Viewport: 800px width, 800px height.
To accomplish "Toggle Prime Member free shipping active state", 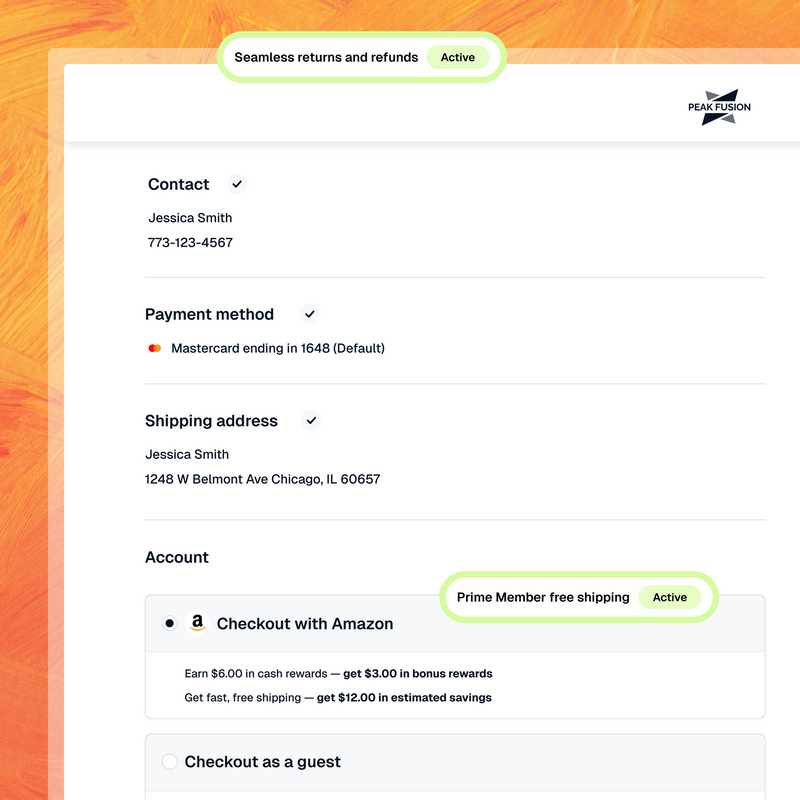I will [543, 597].
